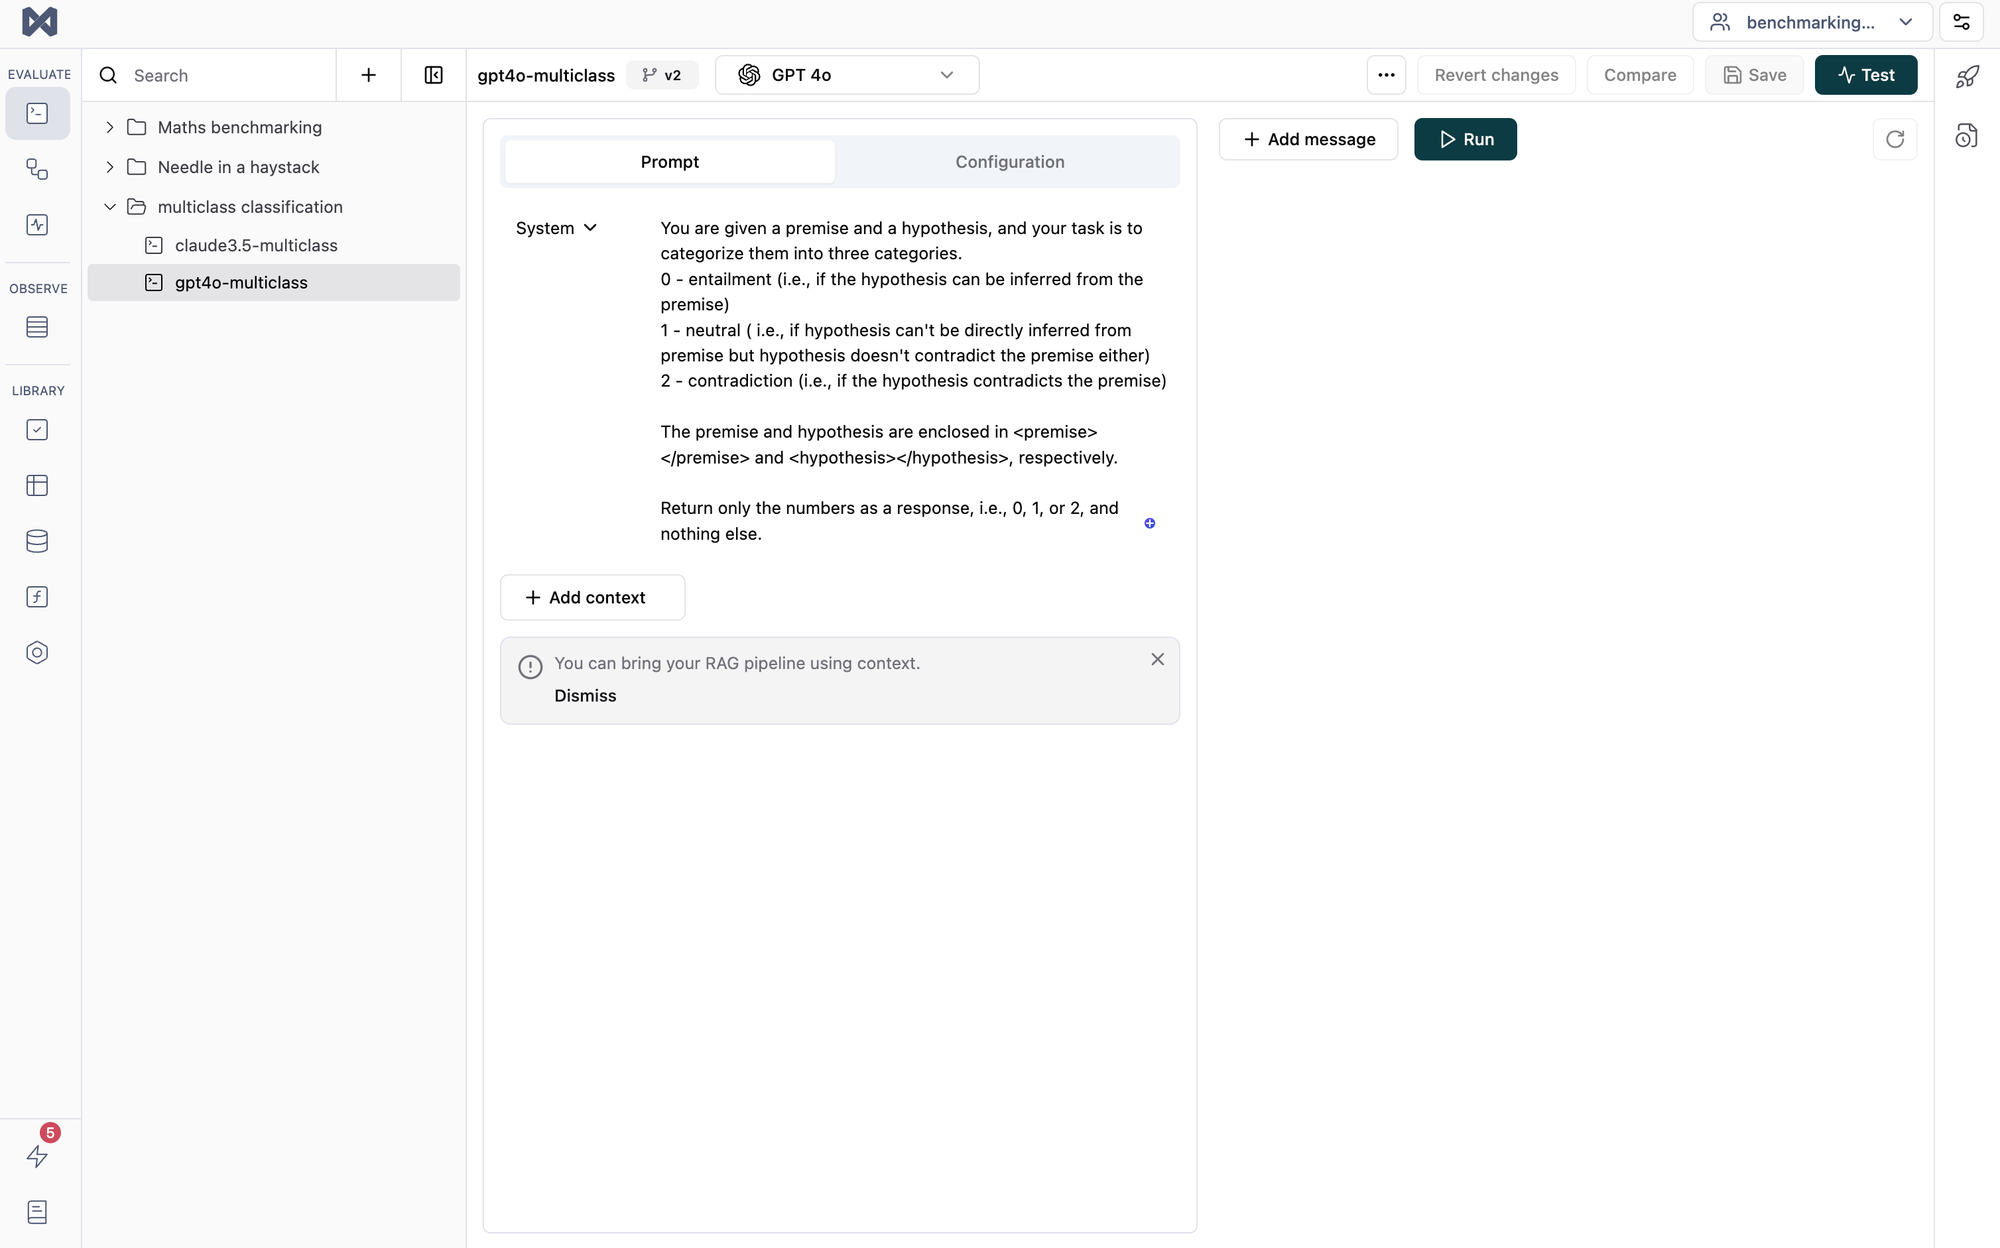Viewport: 2000px width, 1248px height.
Task: Open settings sliders icon at top right
Action: (1961, 22)
